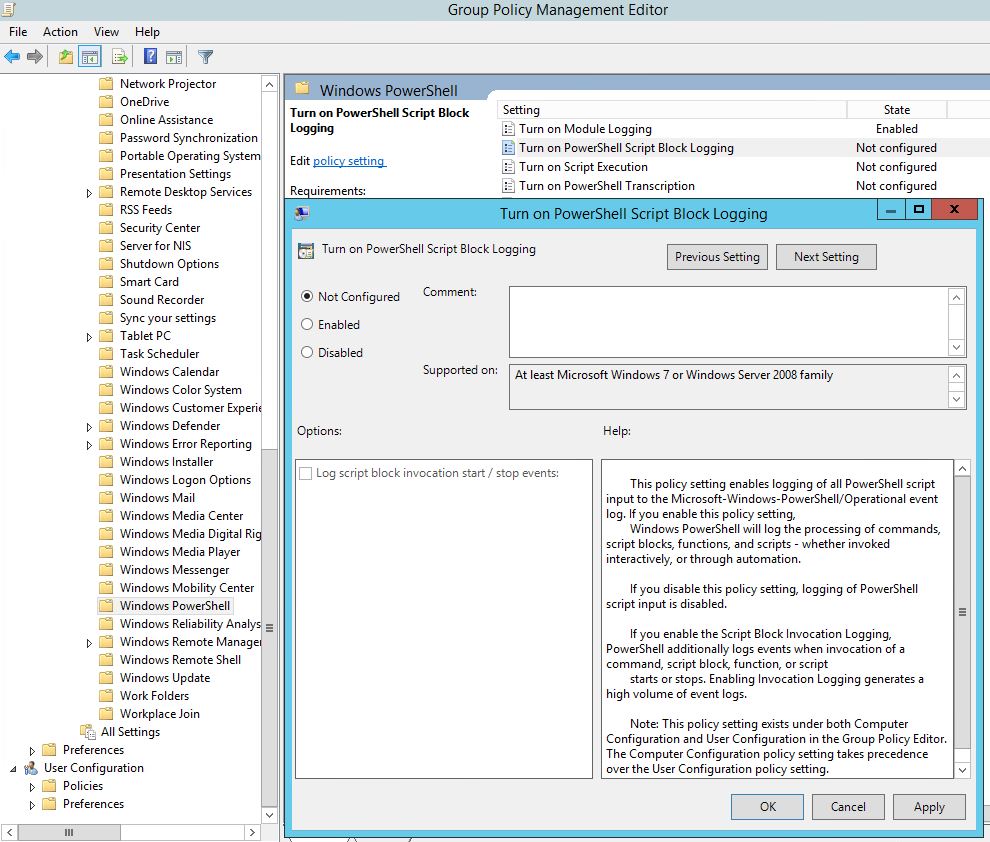Select the Workplace Join tree folder
The width and height of the screenshot is (990, 842).
160,714
